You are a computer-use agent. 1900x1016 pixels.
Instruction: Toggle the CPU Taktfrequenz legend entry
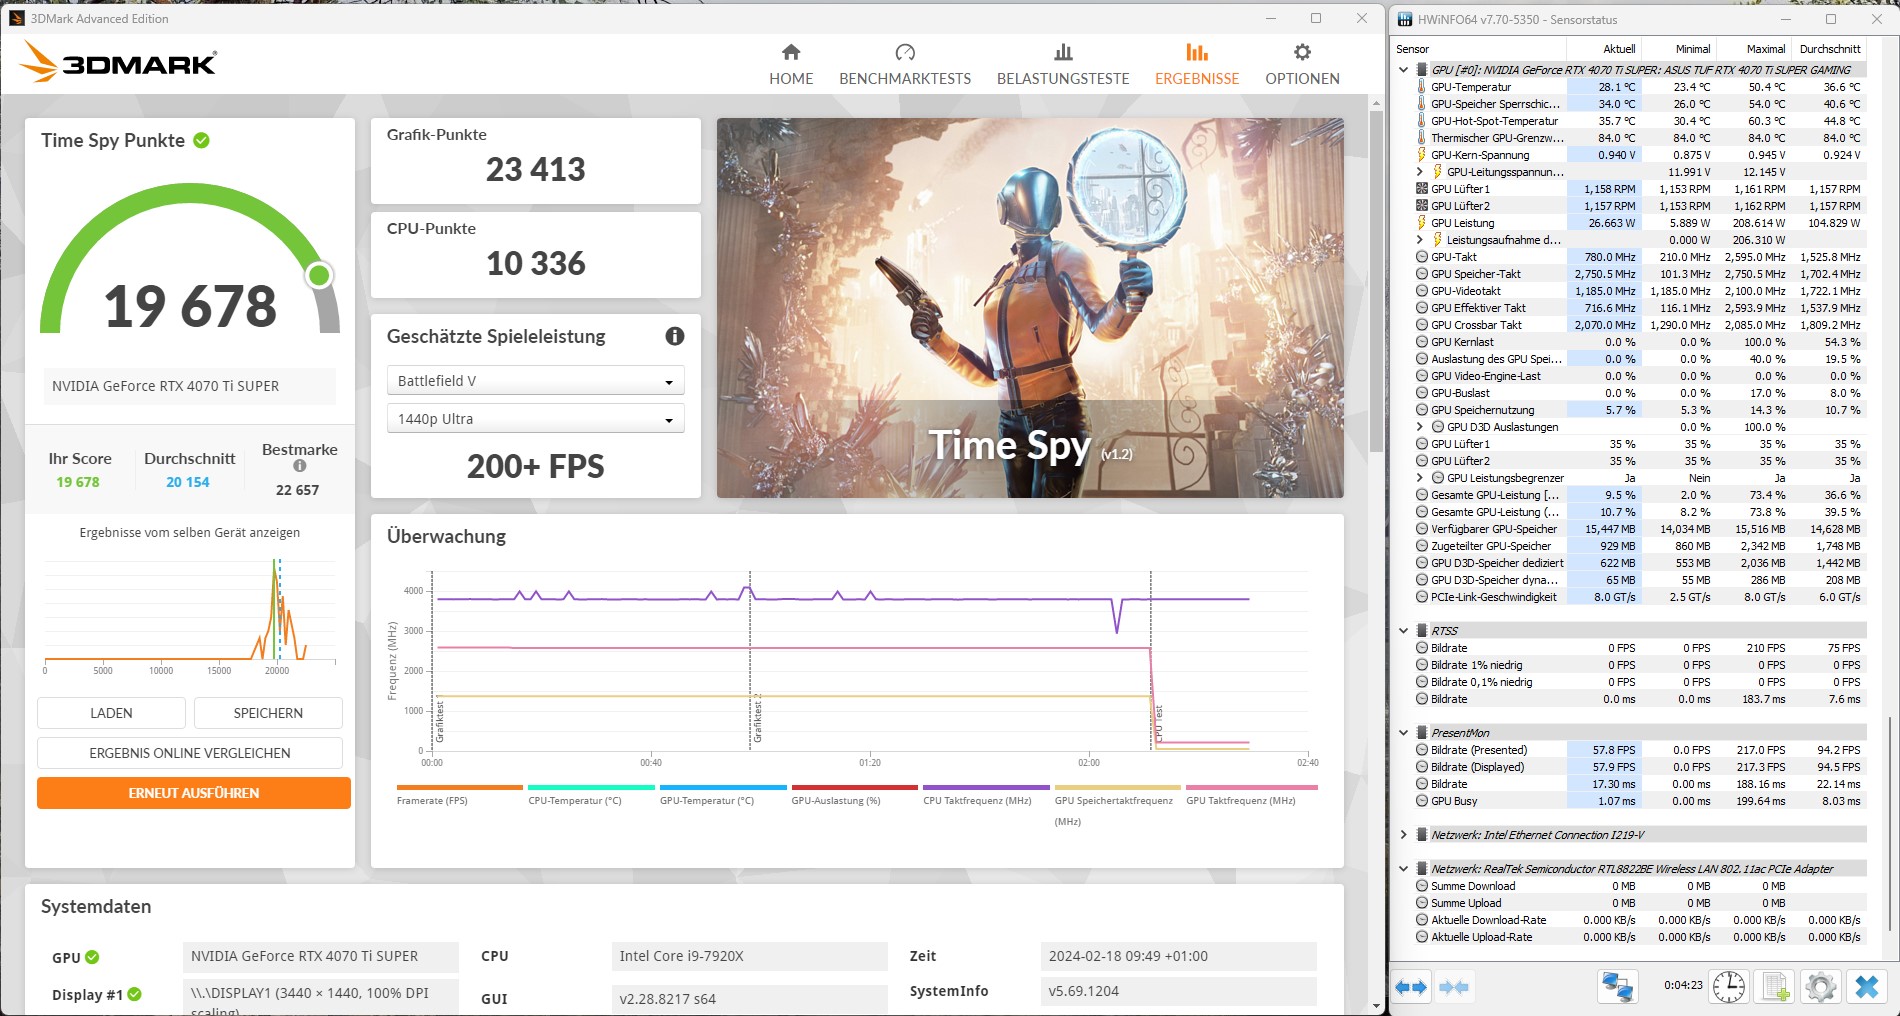pos(986,794)
